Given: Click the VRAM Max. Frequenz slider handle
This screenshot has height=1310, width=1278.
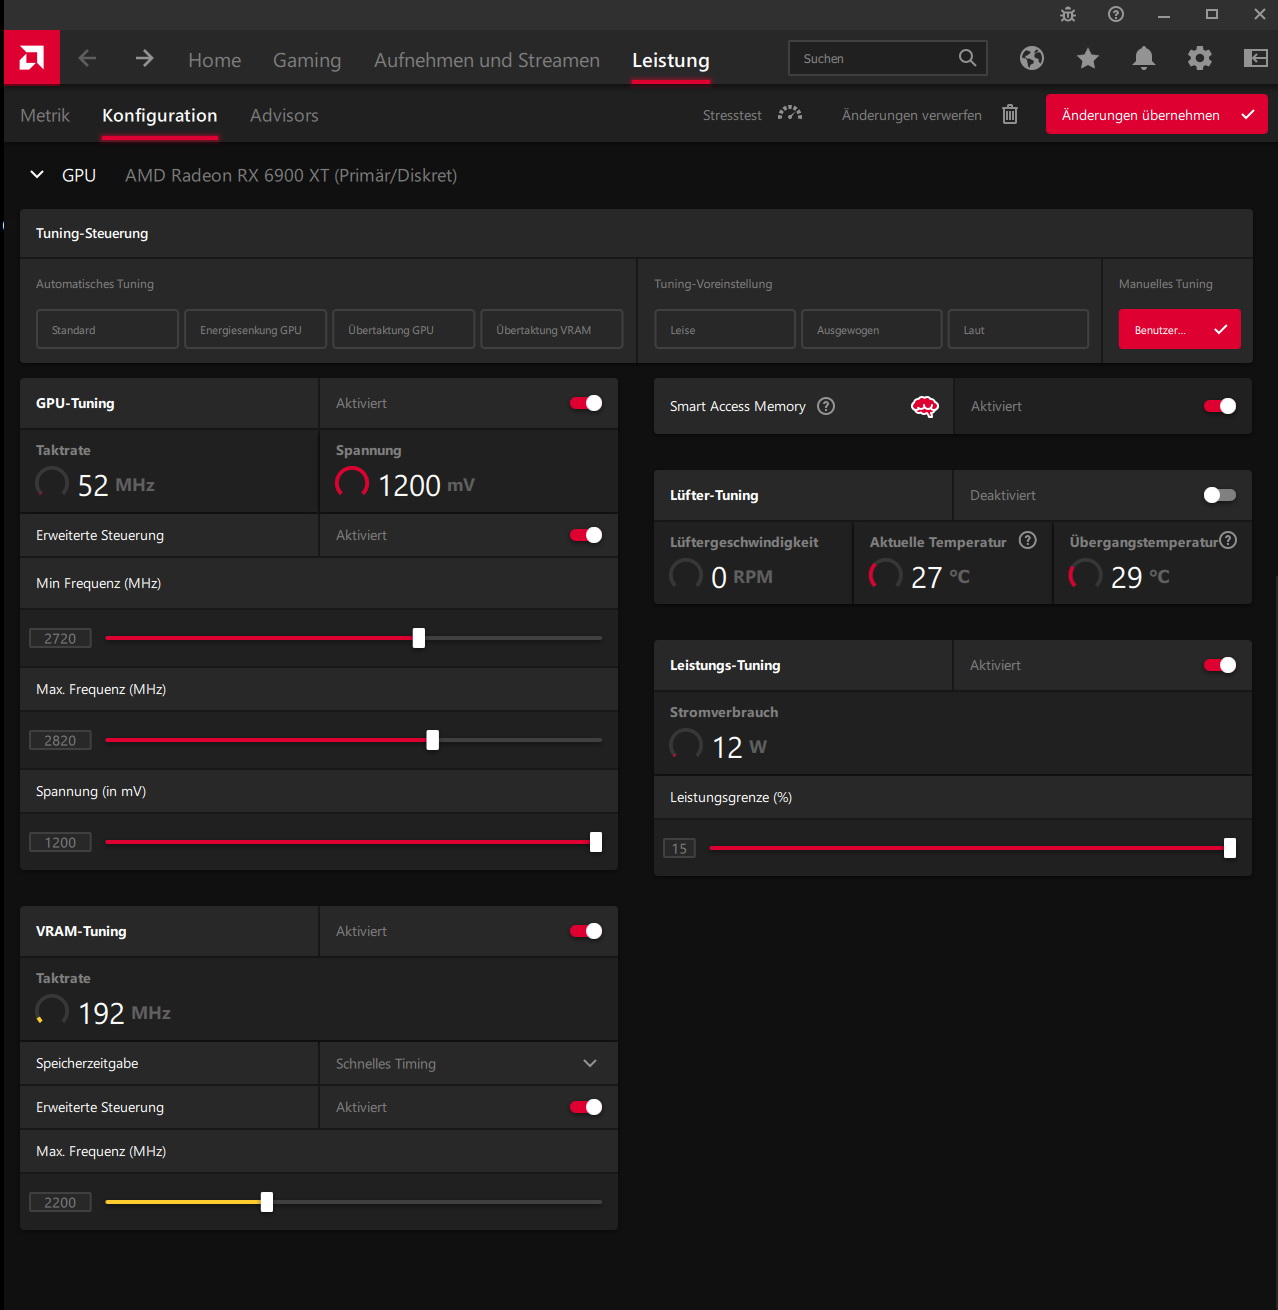Looking at the screenshot, I should (x=267, y=1202).
